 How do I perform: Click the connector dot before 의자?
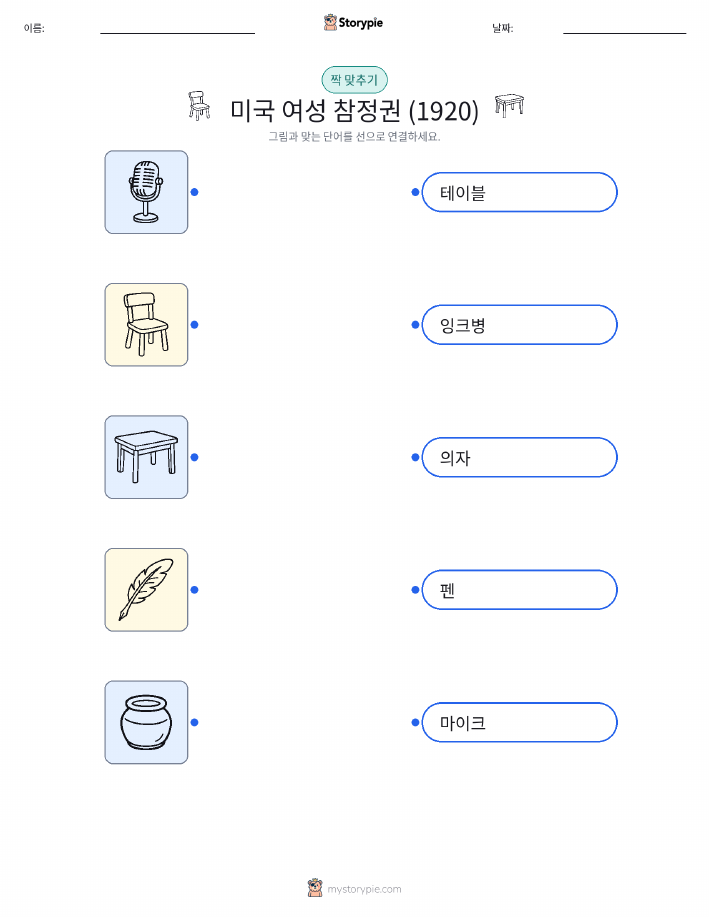coord(415,457)
